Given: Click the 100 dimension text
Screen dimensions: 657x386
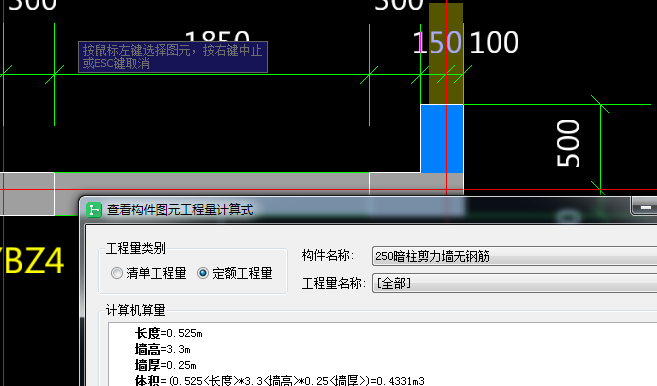Looking at the screenshot, I should (x=494, y=42).
